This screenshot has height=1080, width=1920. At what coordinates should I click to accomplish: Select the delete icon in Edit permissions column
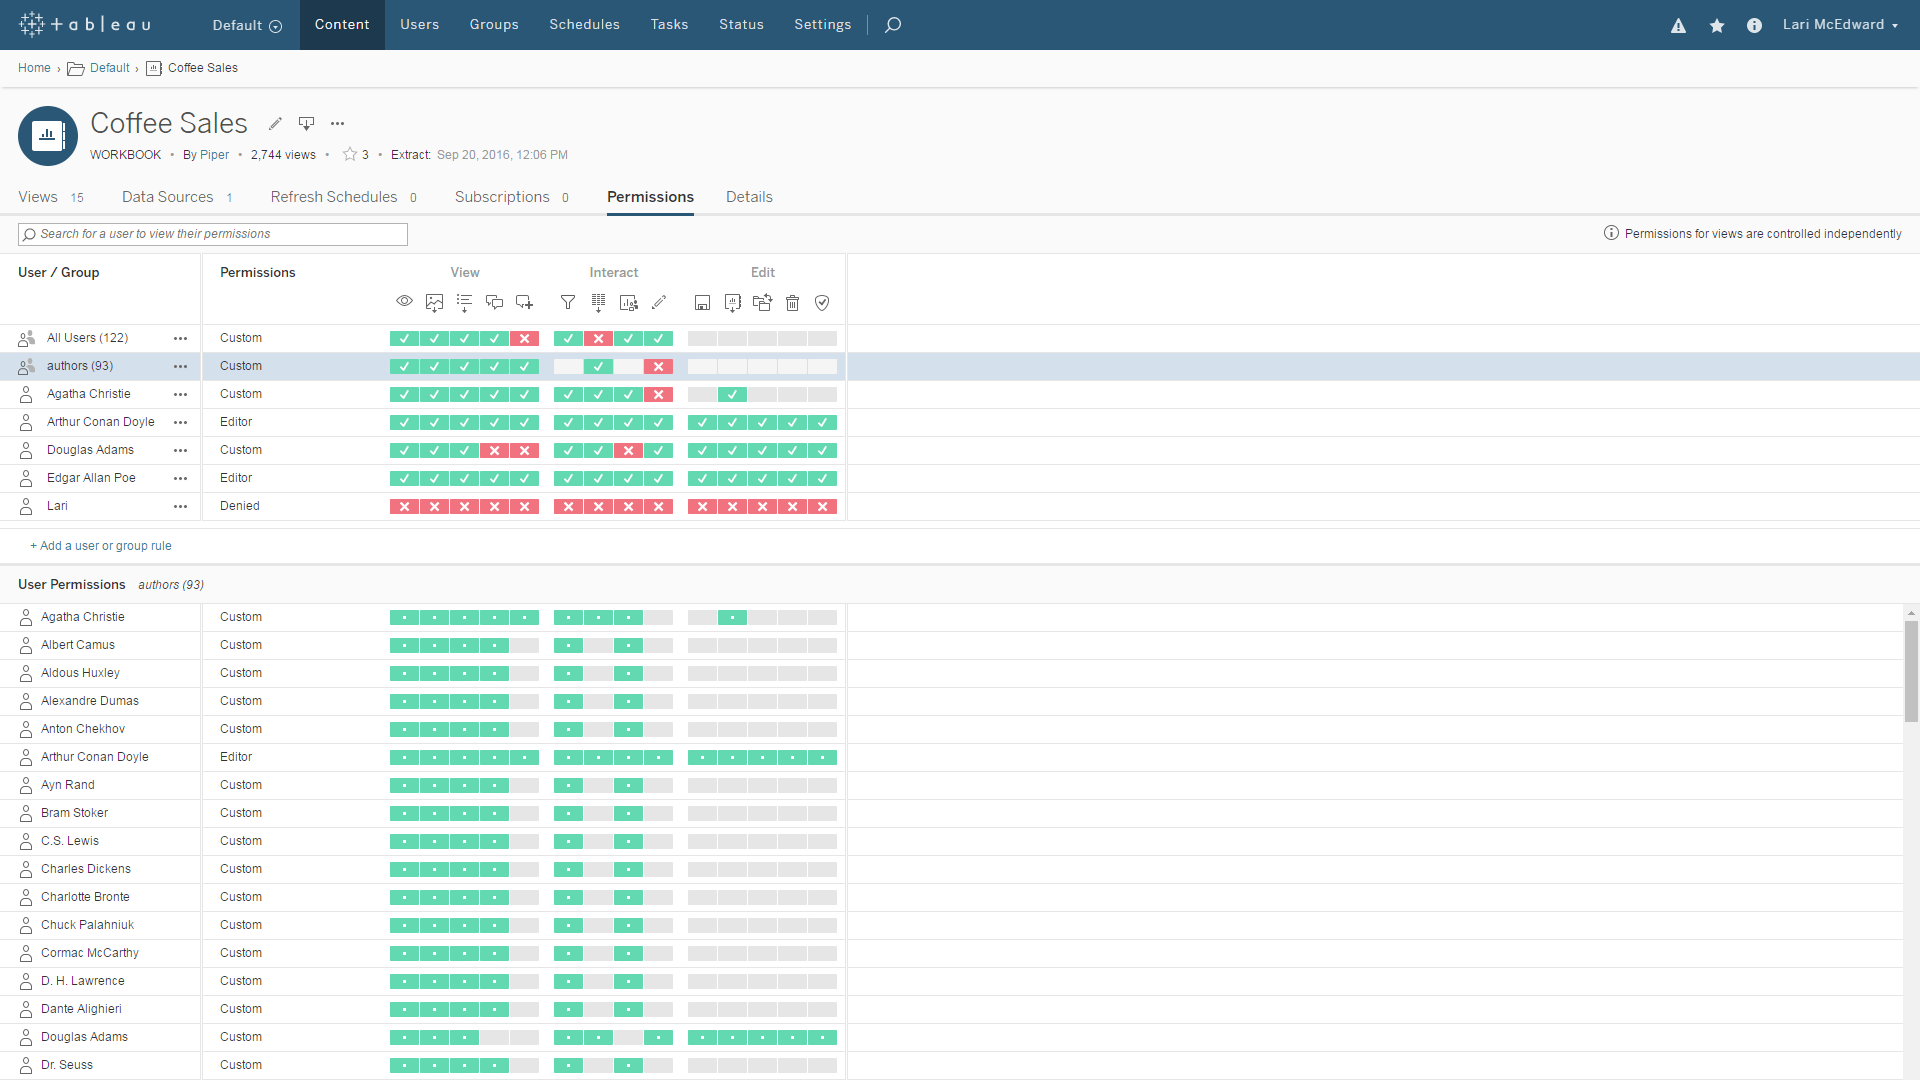click(793, 302)
